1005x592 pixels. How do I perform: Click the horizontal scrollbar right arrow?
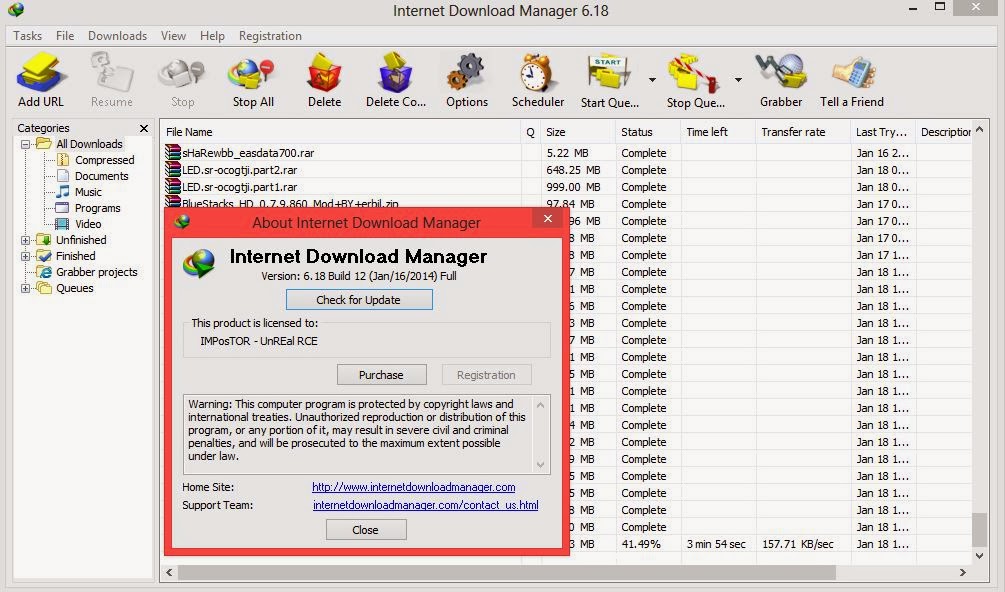point(962,572)
